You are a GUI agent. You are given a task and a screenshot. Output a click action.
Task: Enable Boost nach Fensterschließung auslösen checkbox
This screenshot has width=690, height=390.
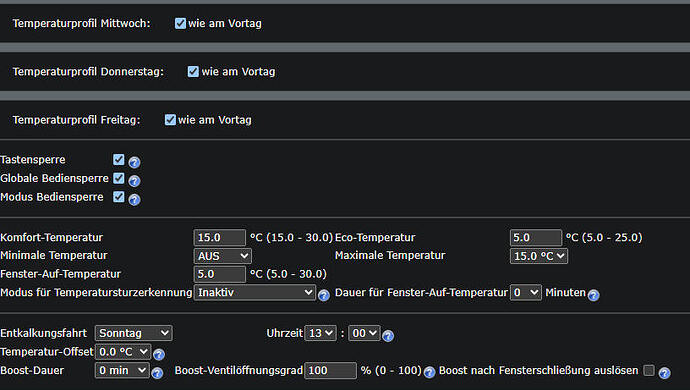[649, 371]
